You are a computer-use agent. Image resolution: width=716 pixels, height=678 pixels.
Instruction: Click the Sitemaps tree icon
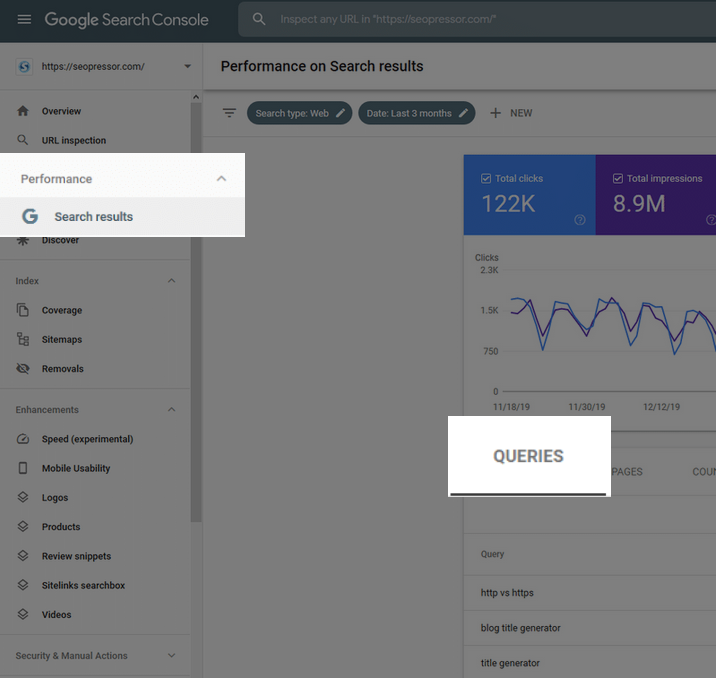[x=23, y=339]
